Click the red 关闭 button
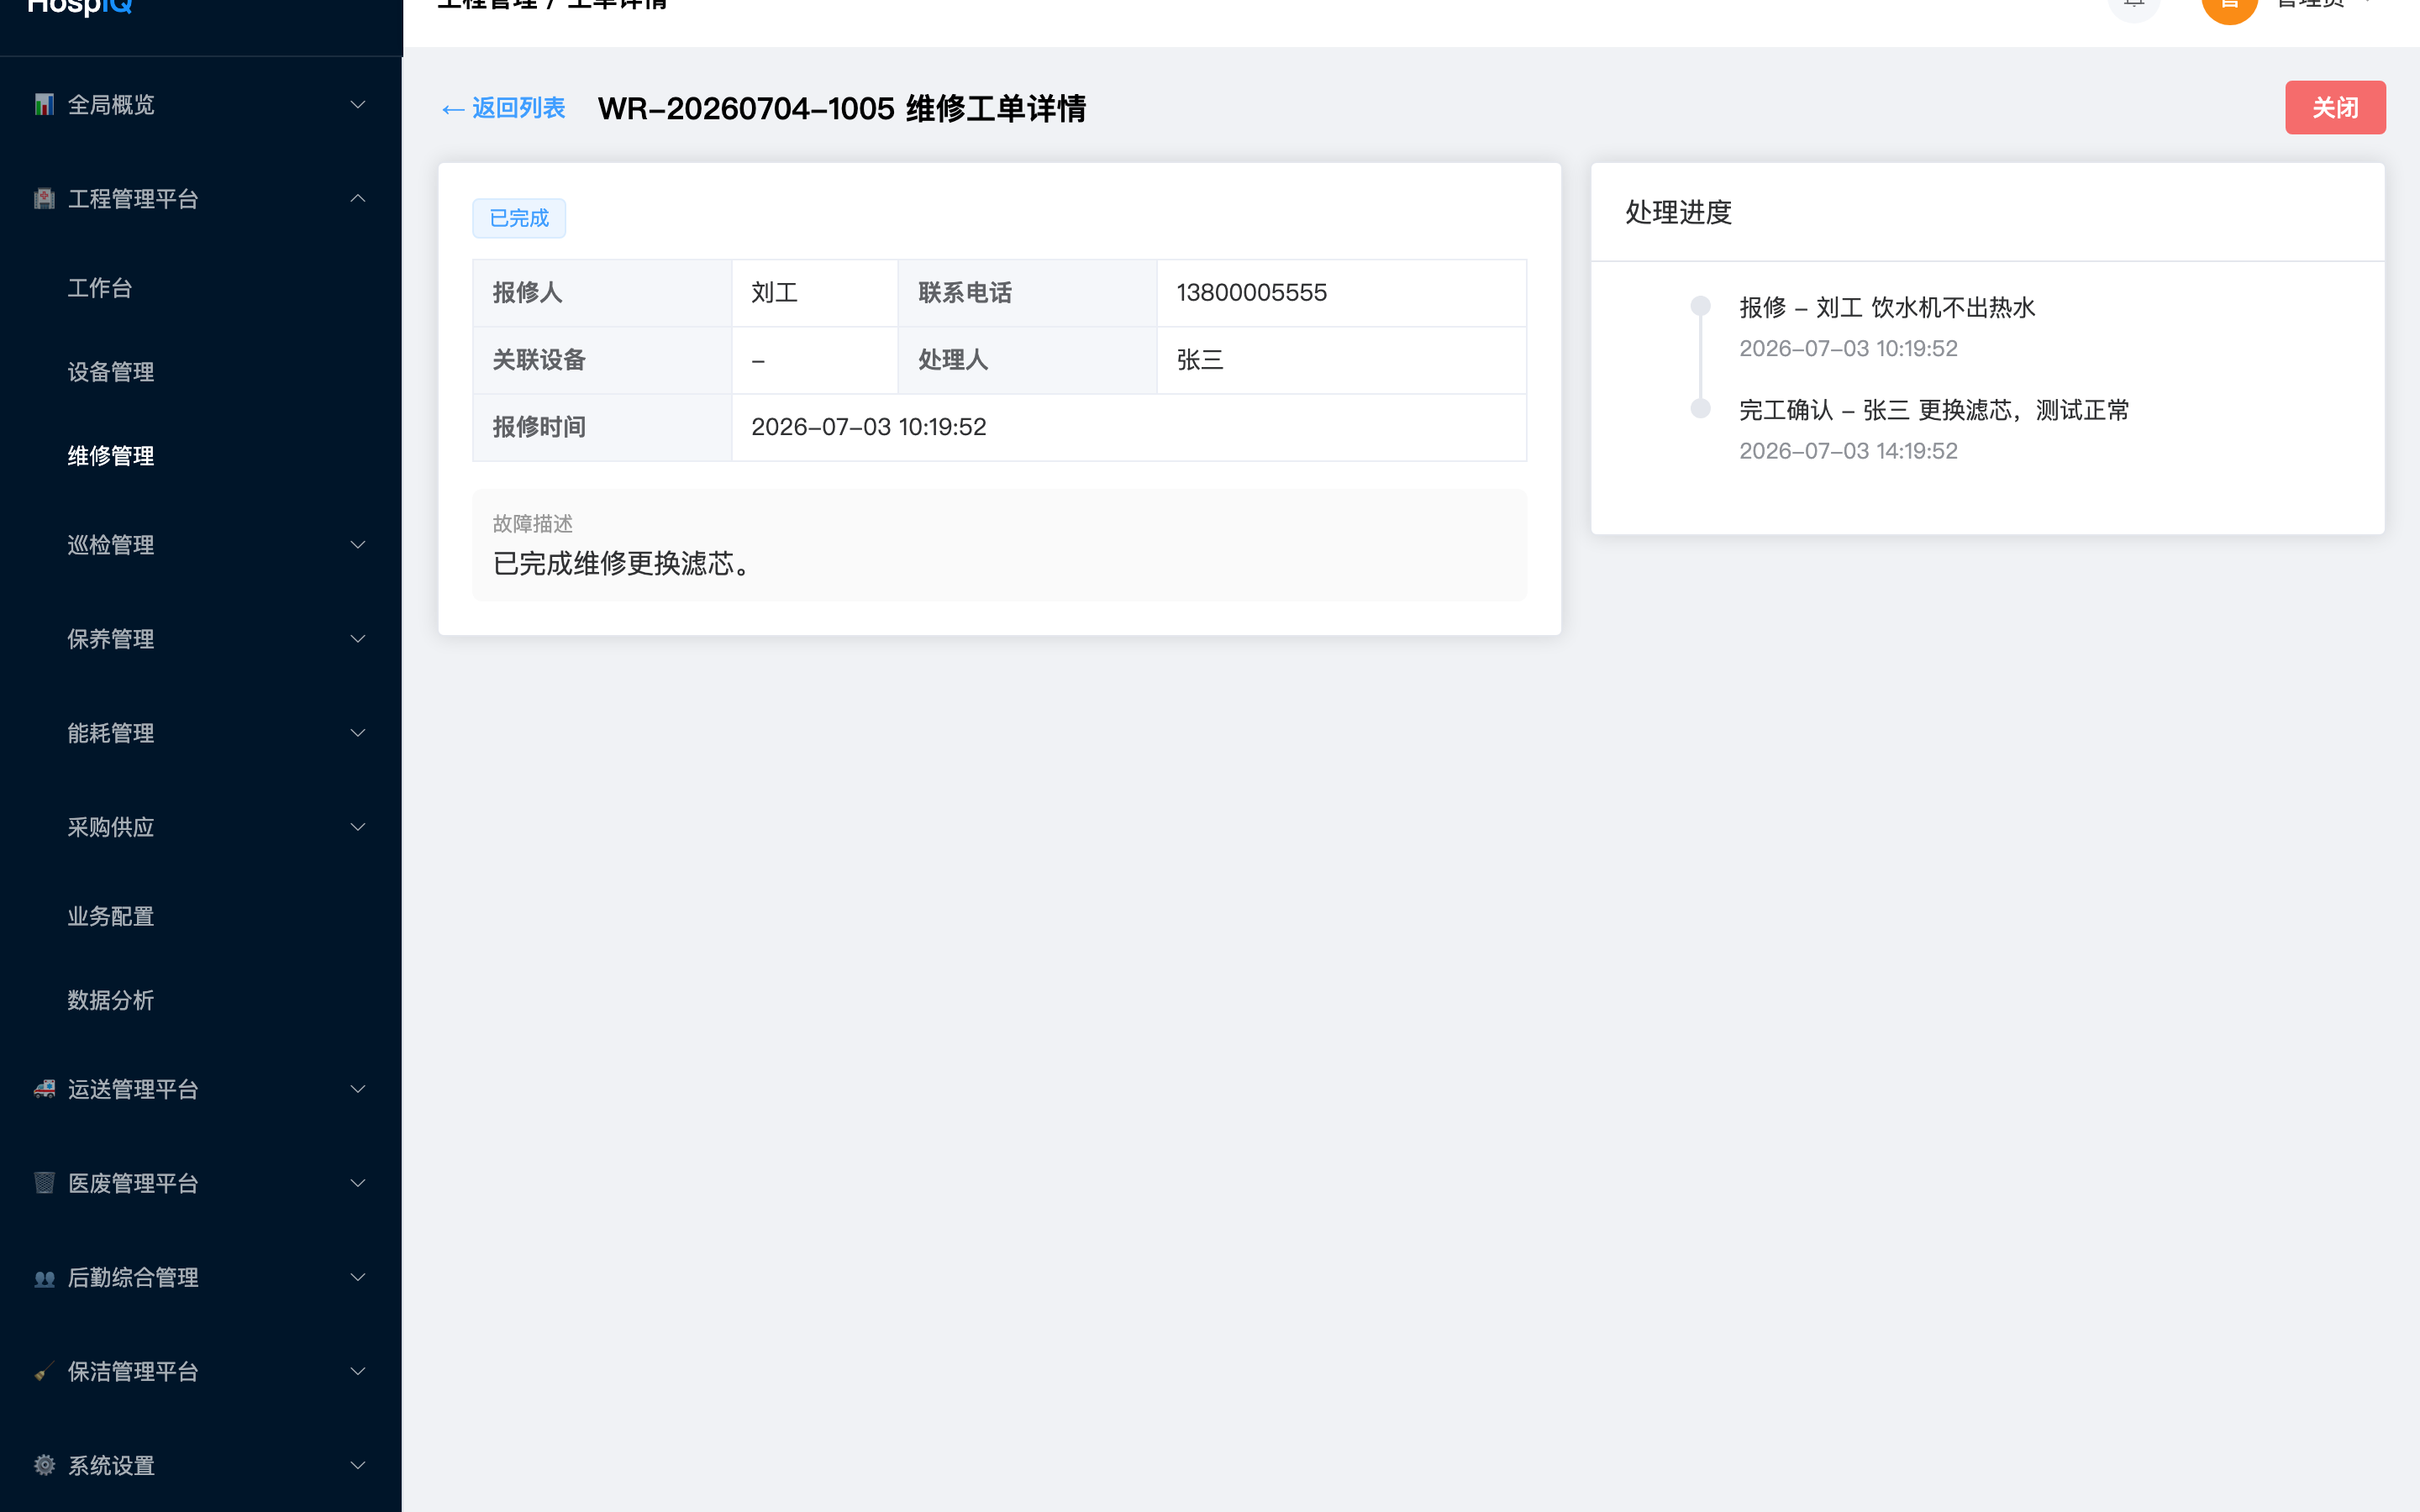Screen dimensions: 2420x1512 coord(2335,107)
